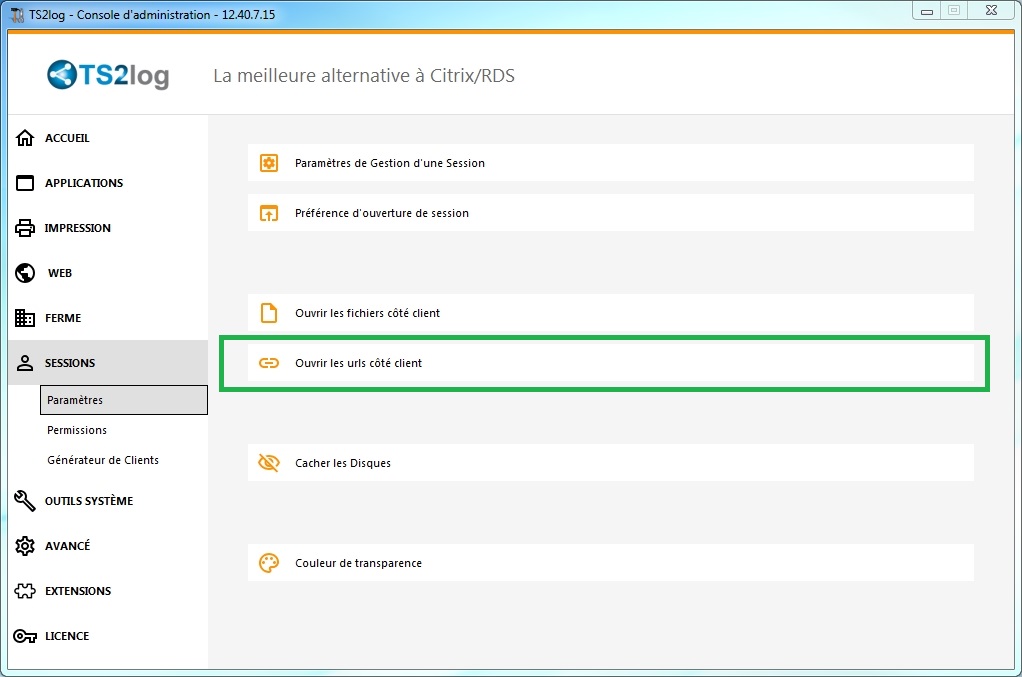Click the tagline La meilleure alternative à Citrix/RDS
This screenshot has height=677, width=1022.
click(364, 76)
